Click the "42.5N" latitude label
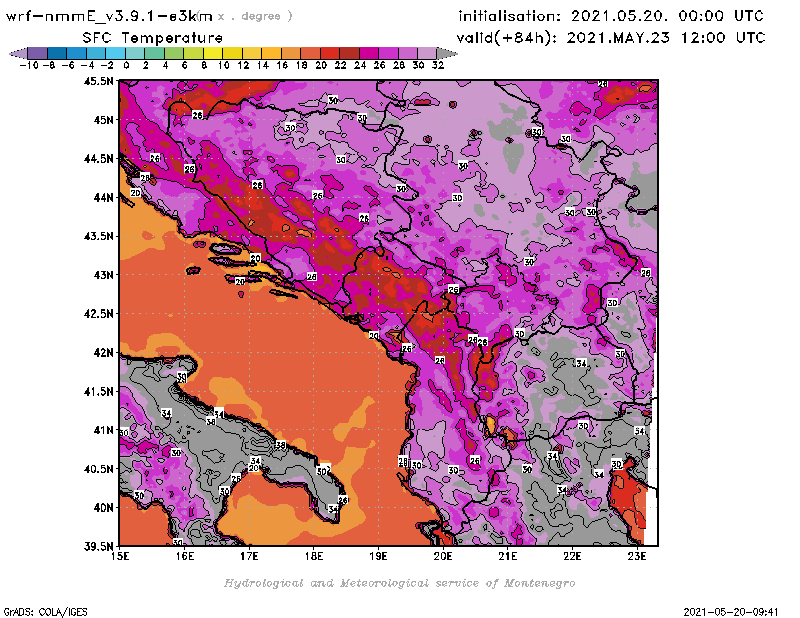 [x=99, y=314]
